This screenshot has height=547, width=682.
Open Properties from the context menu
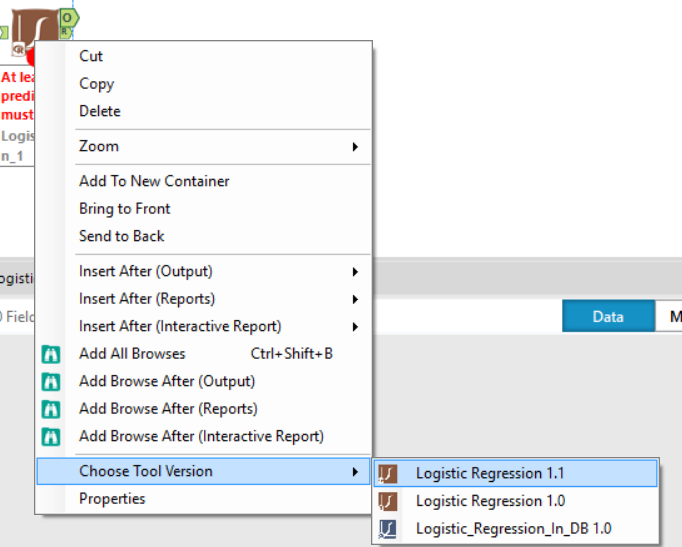pyautogui.click(x=112, y=499)
